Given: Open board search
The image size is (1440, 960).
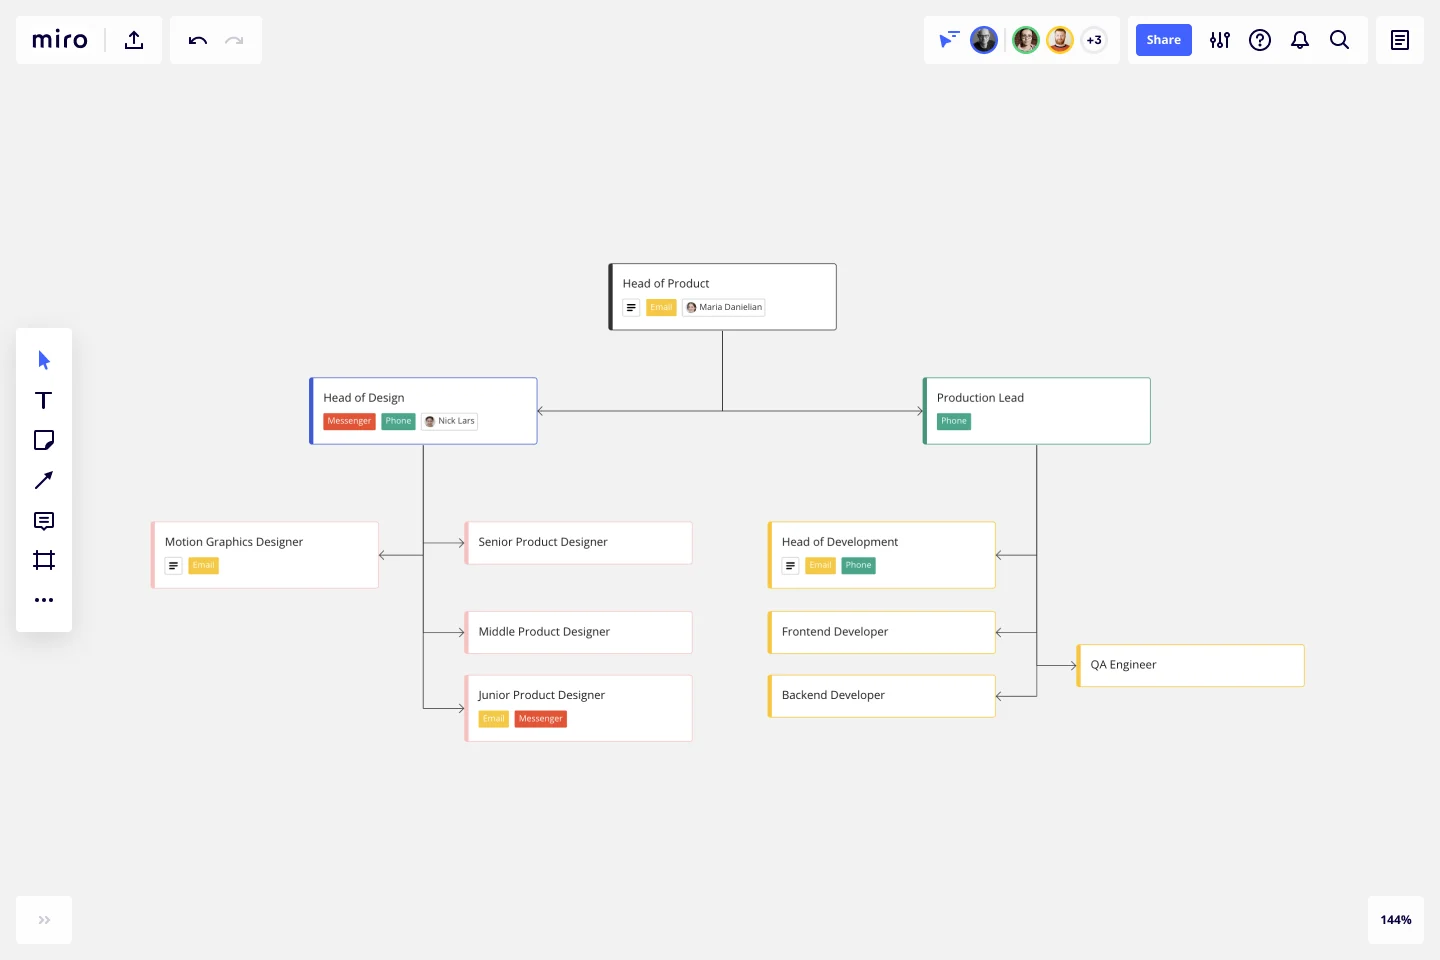Looking at the screenshot, I should (1340, 40).
